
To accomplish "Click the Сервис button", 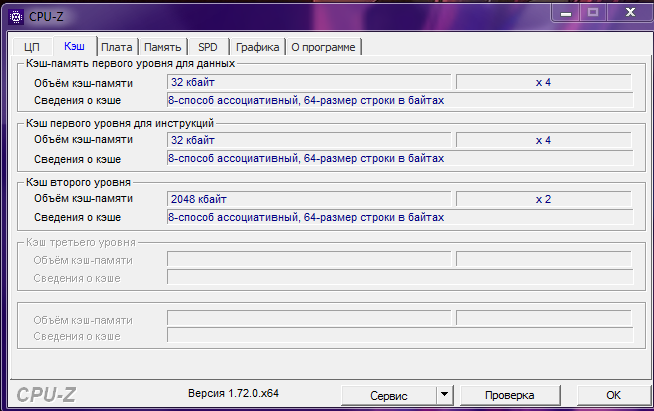I will [389, 395].
